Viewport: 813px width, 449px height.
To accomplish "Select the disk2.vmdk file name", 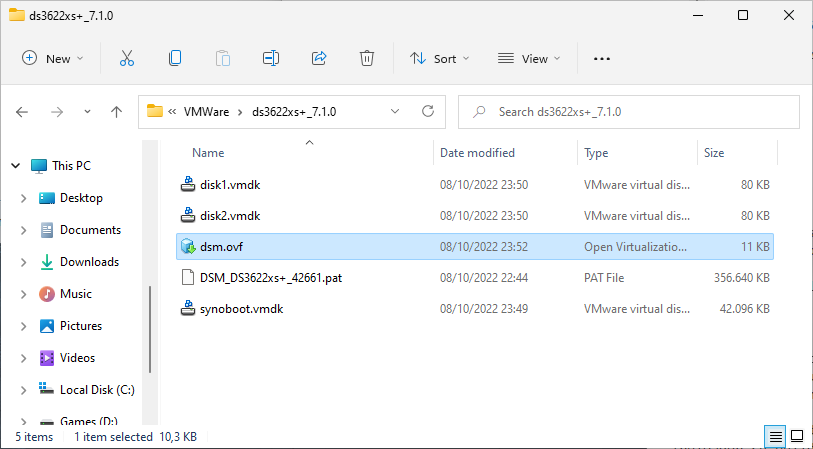I will [x=230, y=216].
